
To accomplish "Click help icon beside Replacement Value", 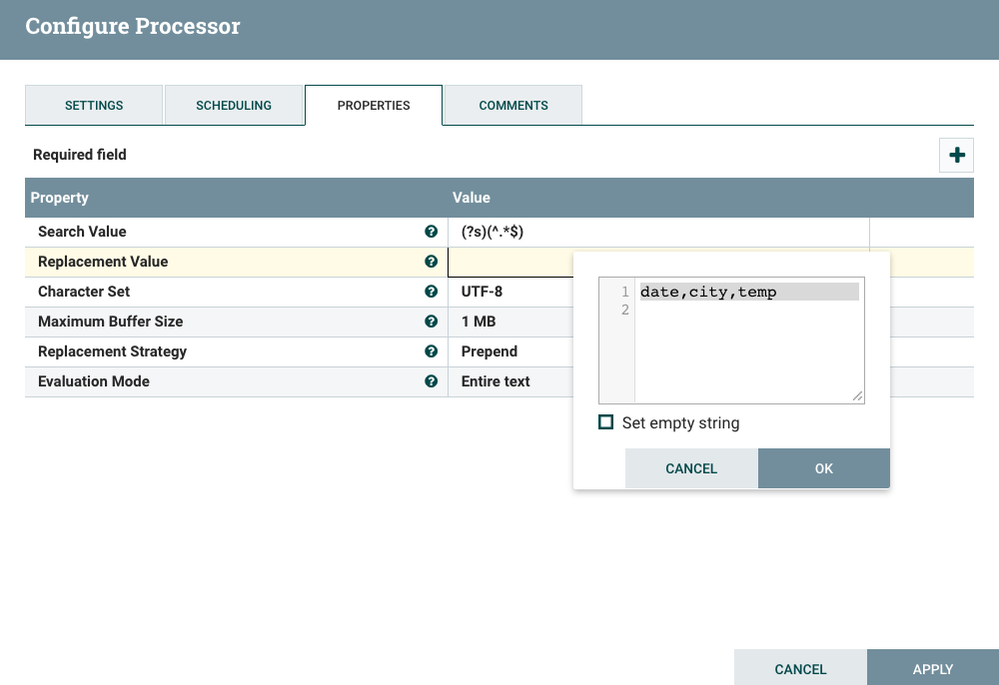I will 431,261.
